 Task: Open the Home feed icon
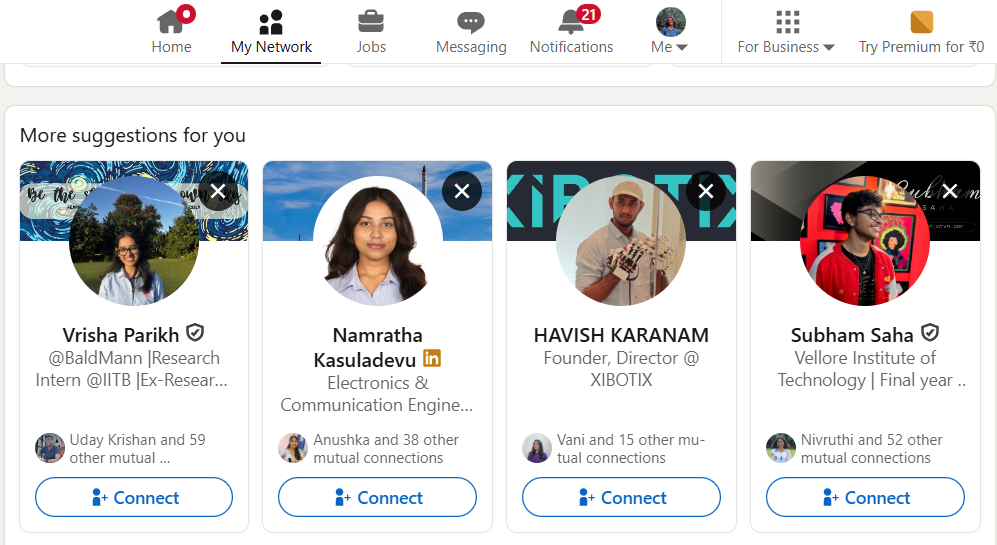(171, 22)
